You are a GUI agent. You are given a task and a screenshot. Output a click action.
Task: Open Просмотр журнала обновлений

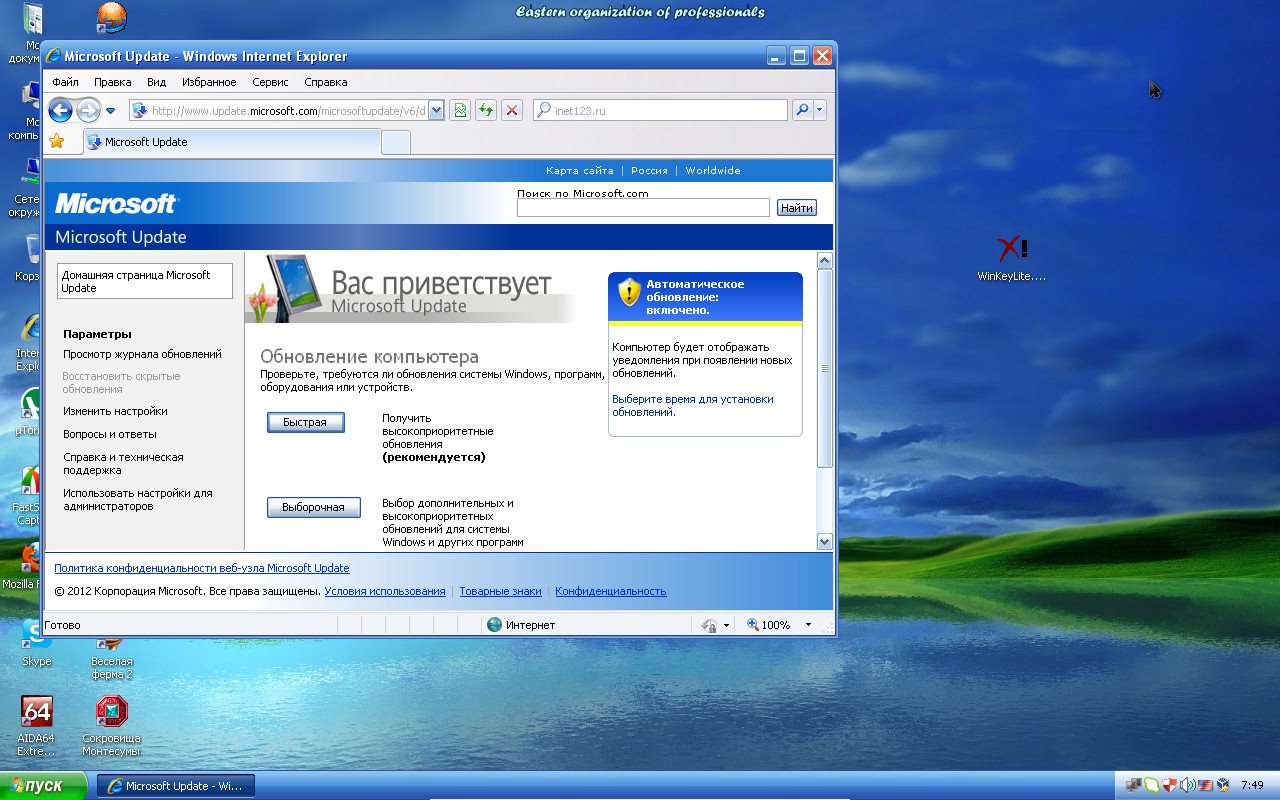pos(142,354)
